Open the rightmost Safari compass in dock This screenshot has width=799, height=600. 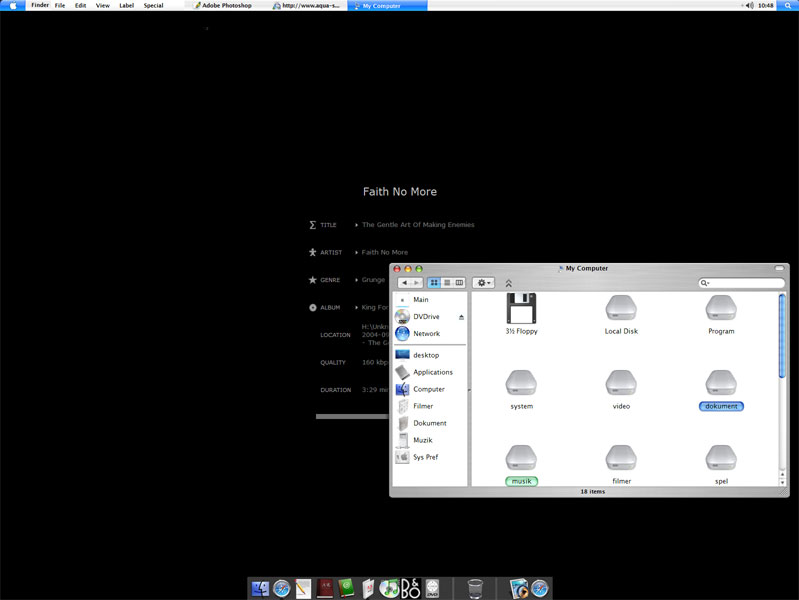click(540, 589)
